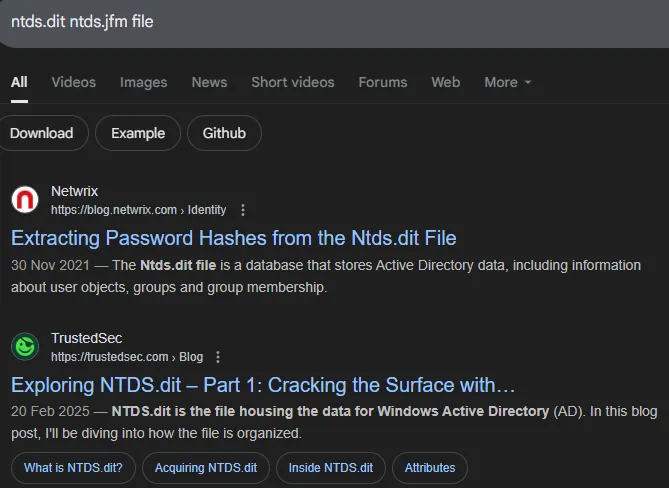The image size is (669, 488).
Task: Expand the More search filter dropdown
Action: [508, 82]
